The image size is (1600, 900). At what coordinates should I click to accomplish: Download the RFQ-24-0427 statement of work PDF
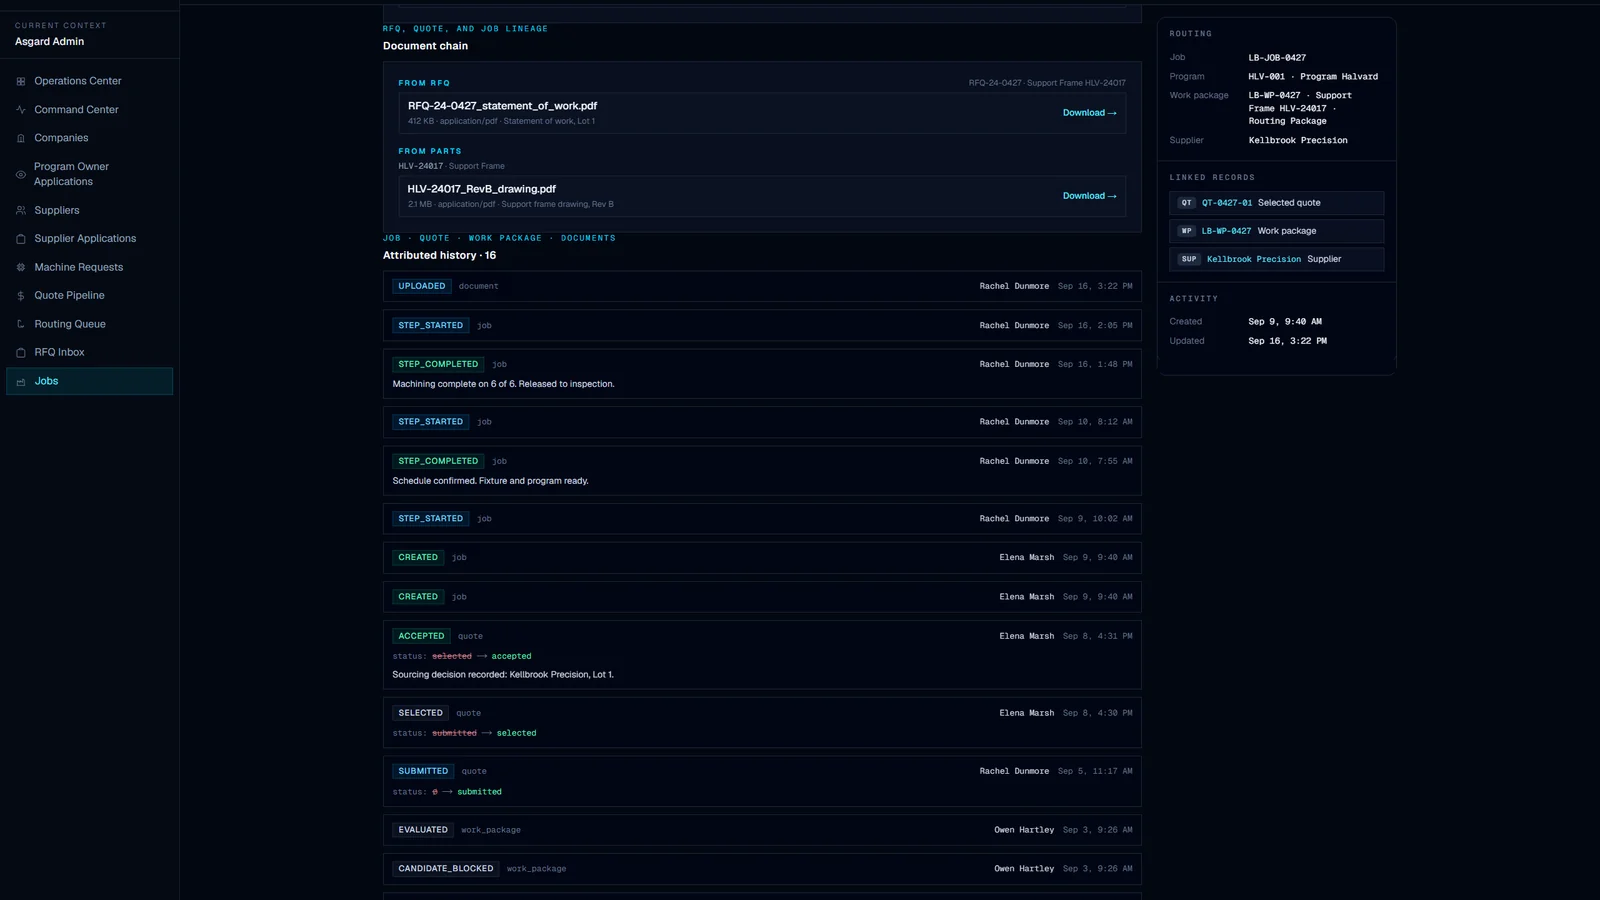(1089, 113)
